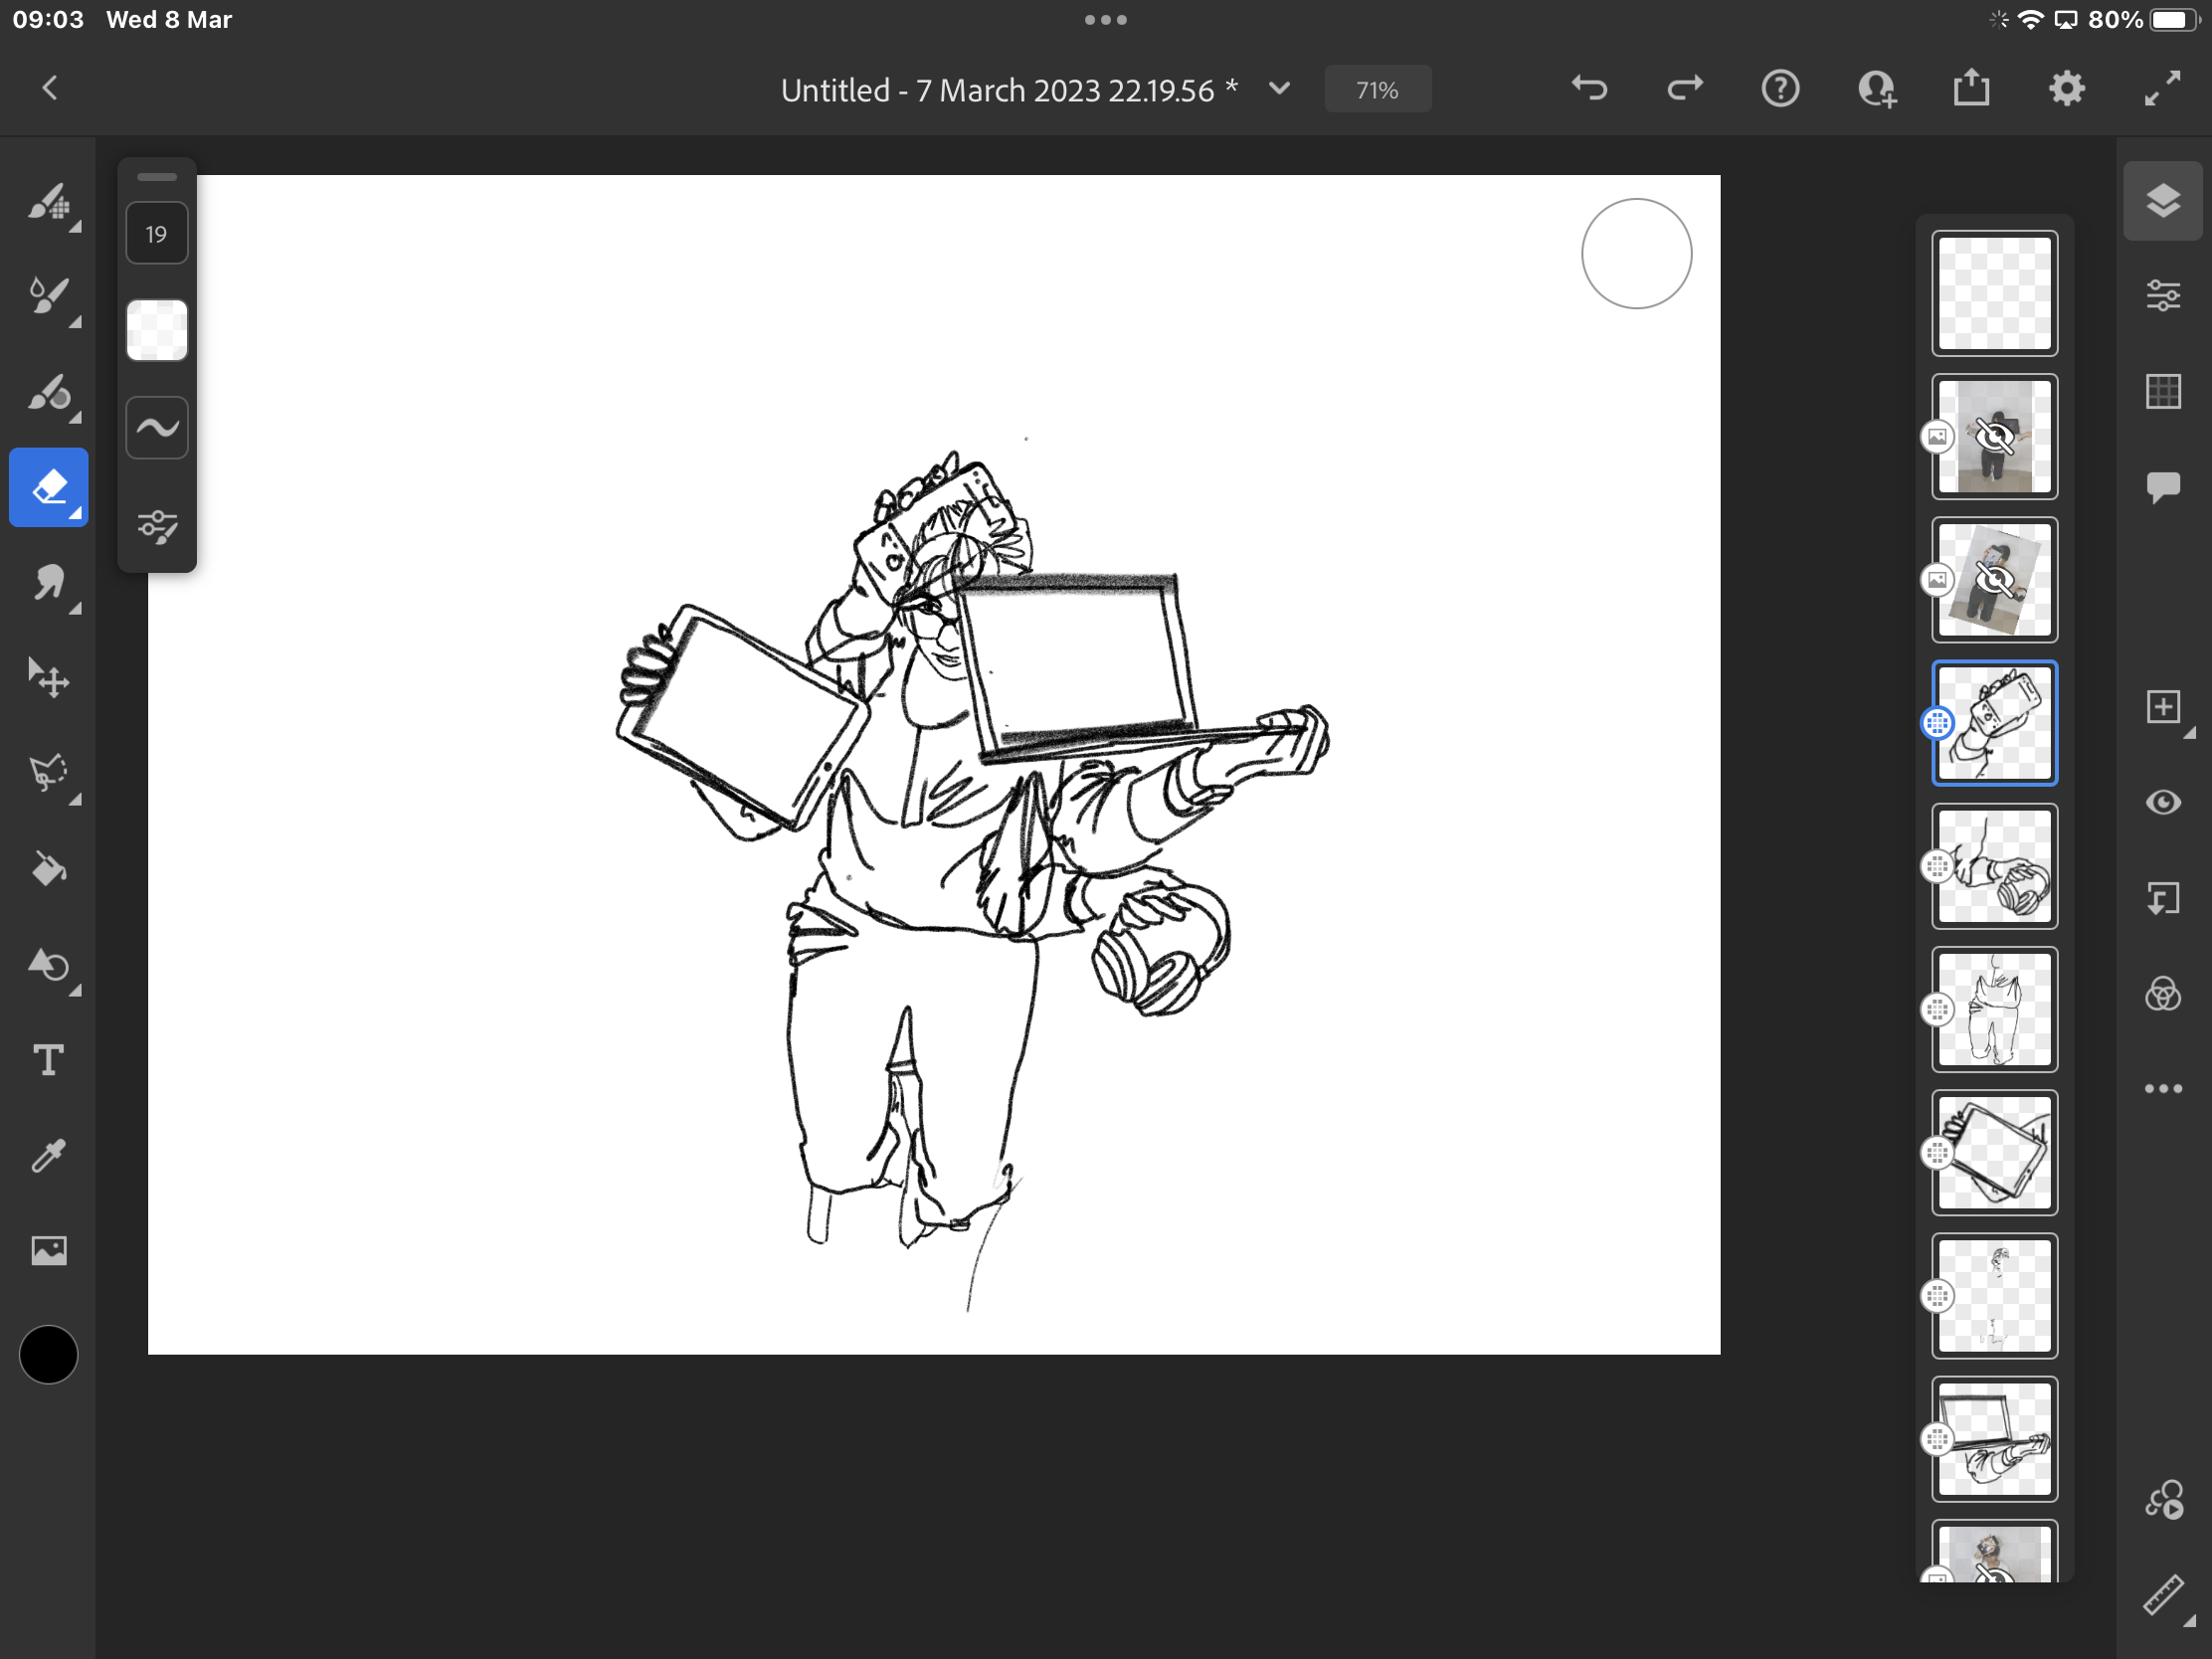Click the Undo arrow
The width and height of the screenshot is (2212, 1659).
1589,89
